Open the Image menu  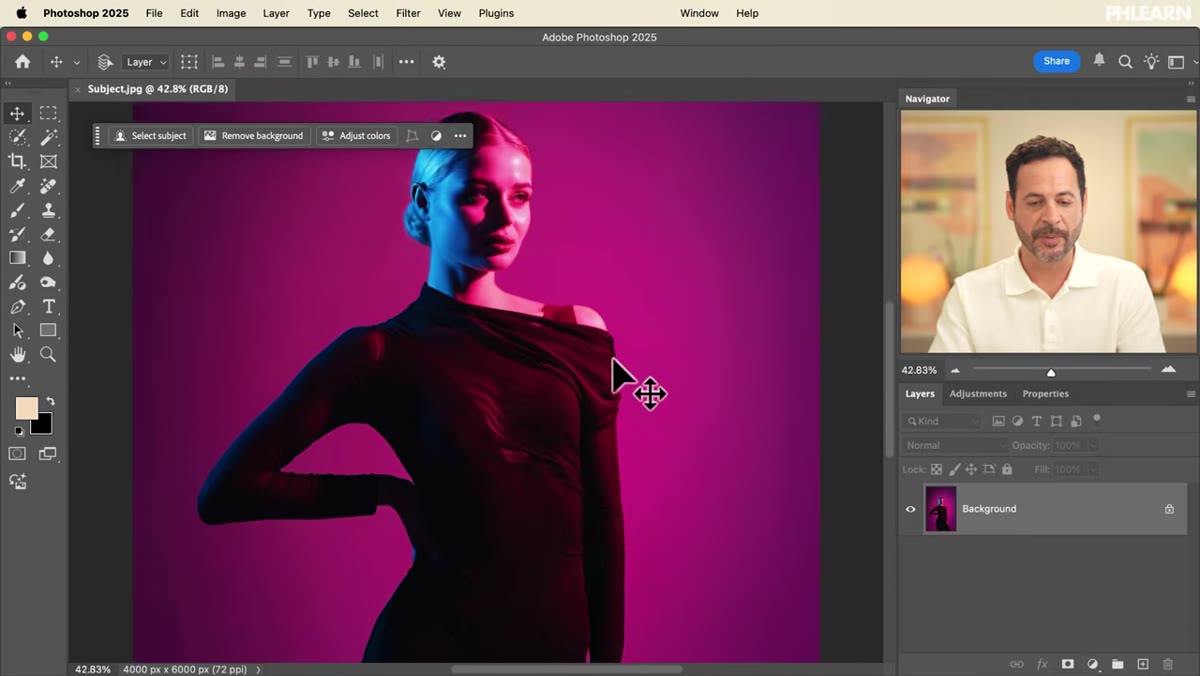[231, 13]
